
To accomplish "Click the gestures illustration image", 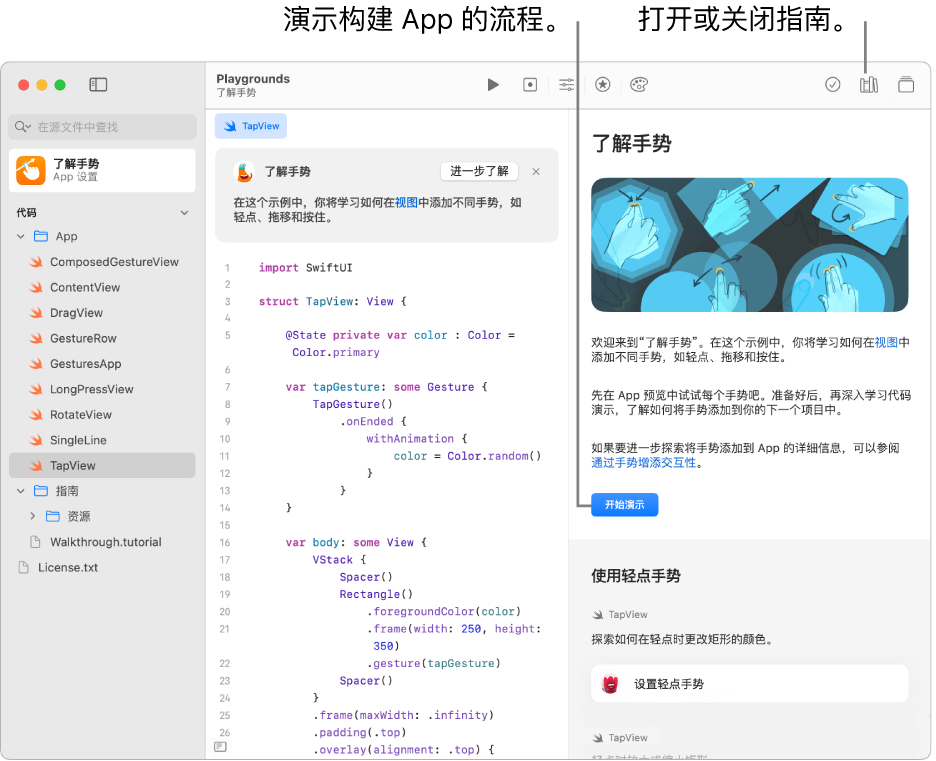I will (x=749, y=245).
